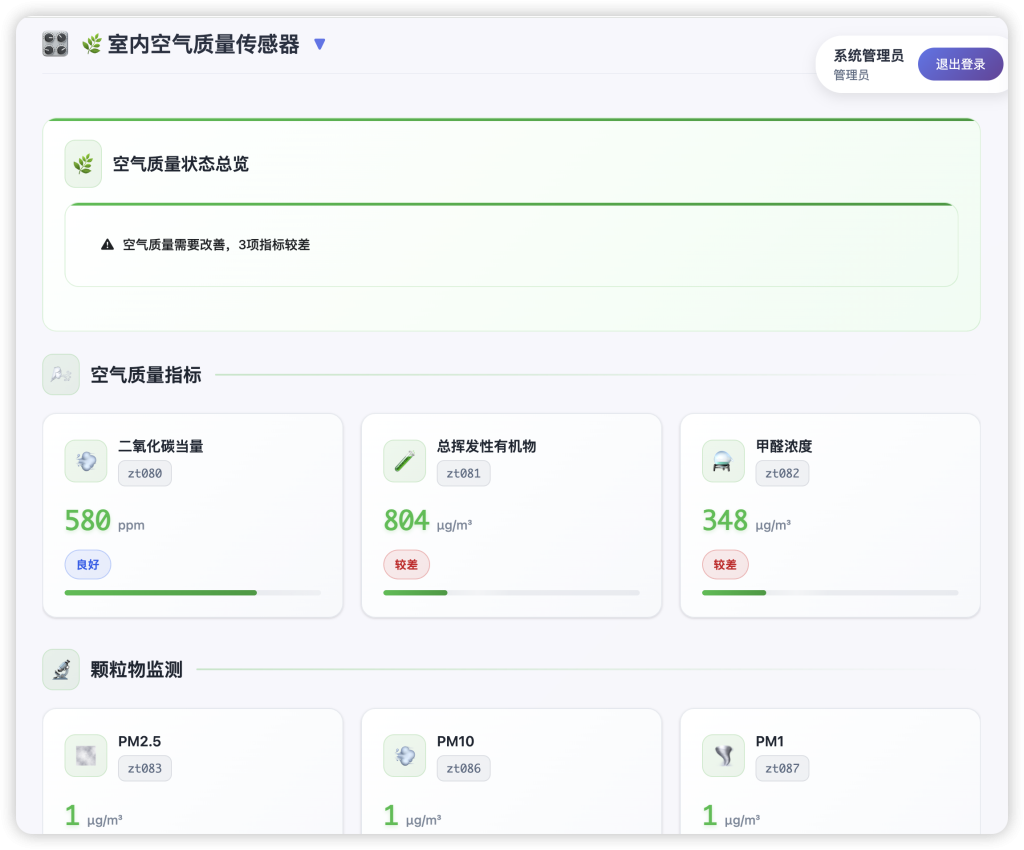Click the 较差 badge on 甲醛浓度 card
The image size is (1024, 850).
point(725,565)
